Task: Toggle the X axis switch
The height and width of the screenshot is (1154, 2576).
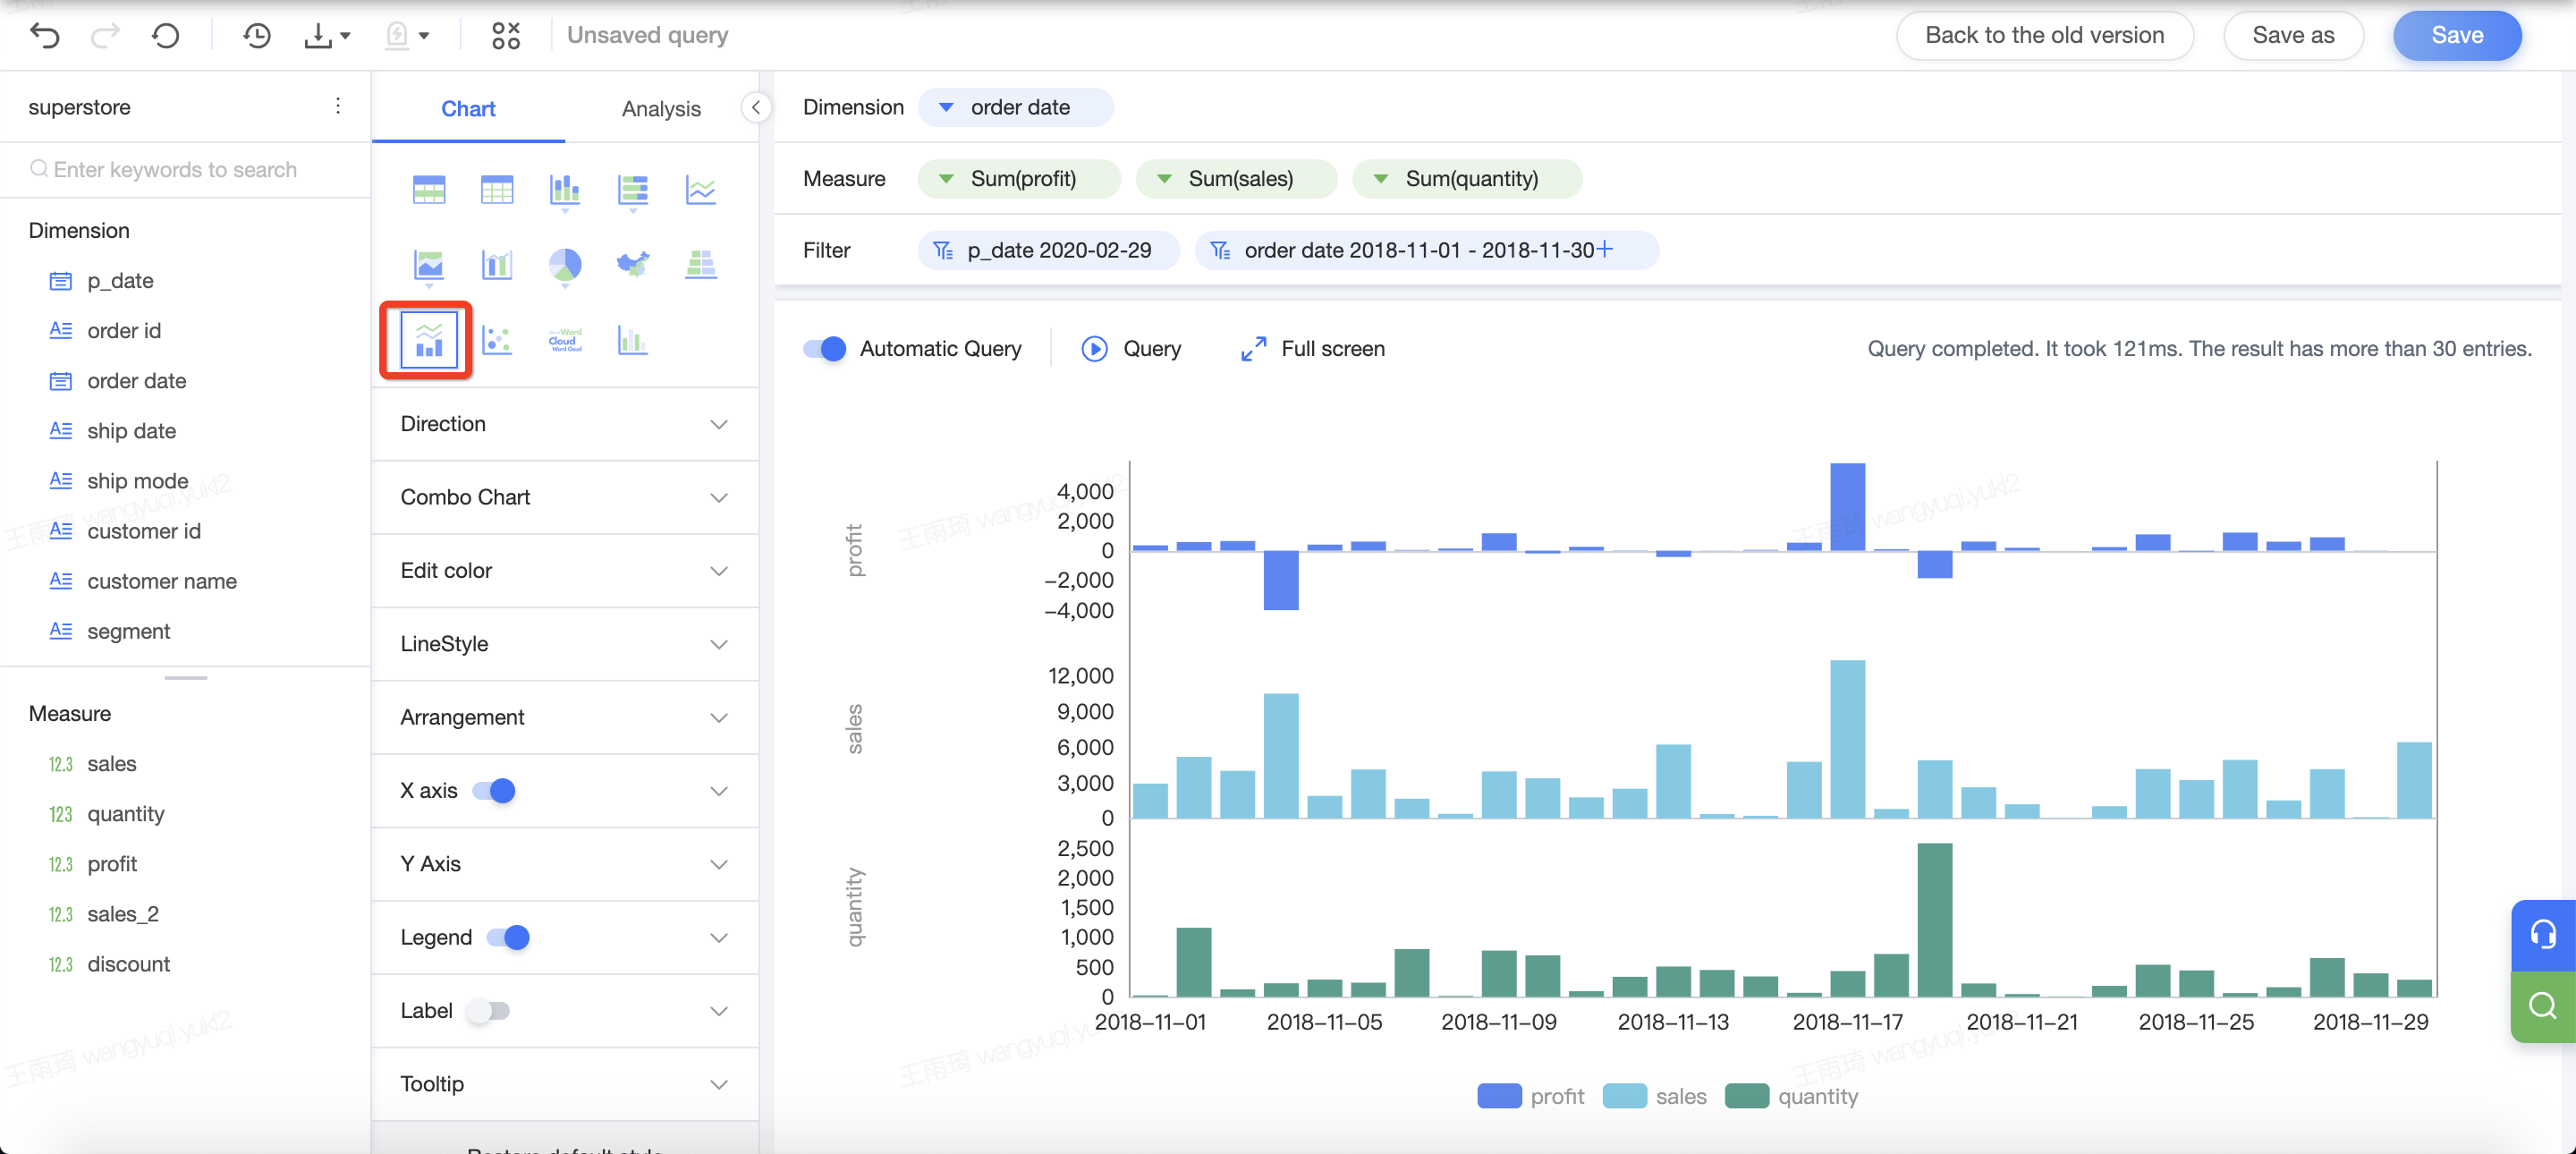Action: point(494,790)
